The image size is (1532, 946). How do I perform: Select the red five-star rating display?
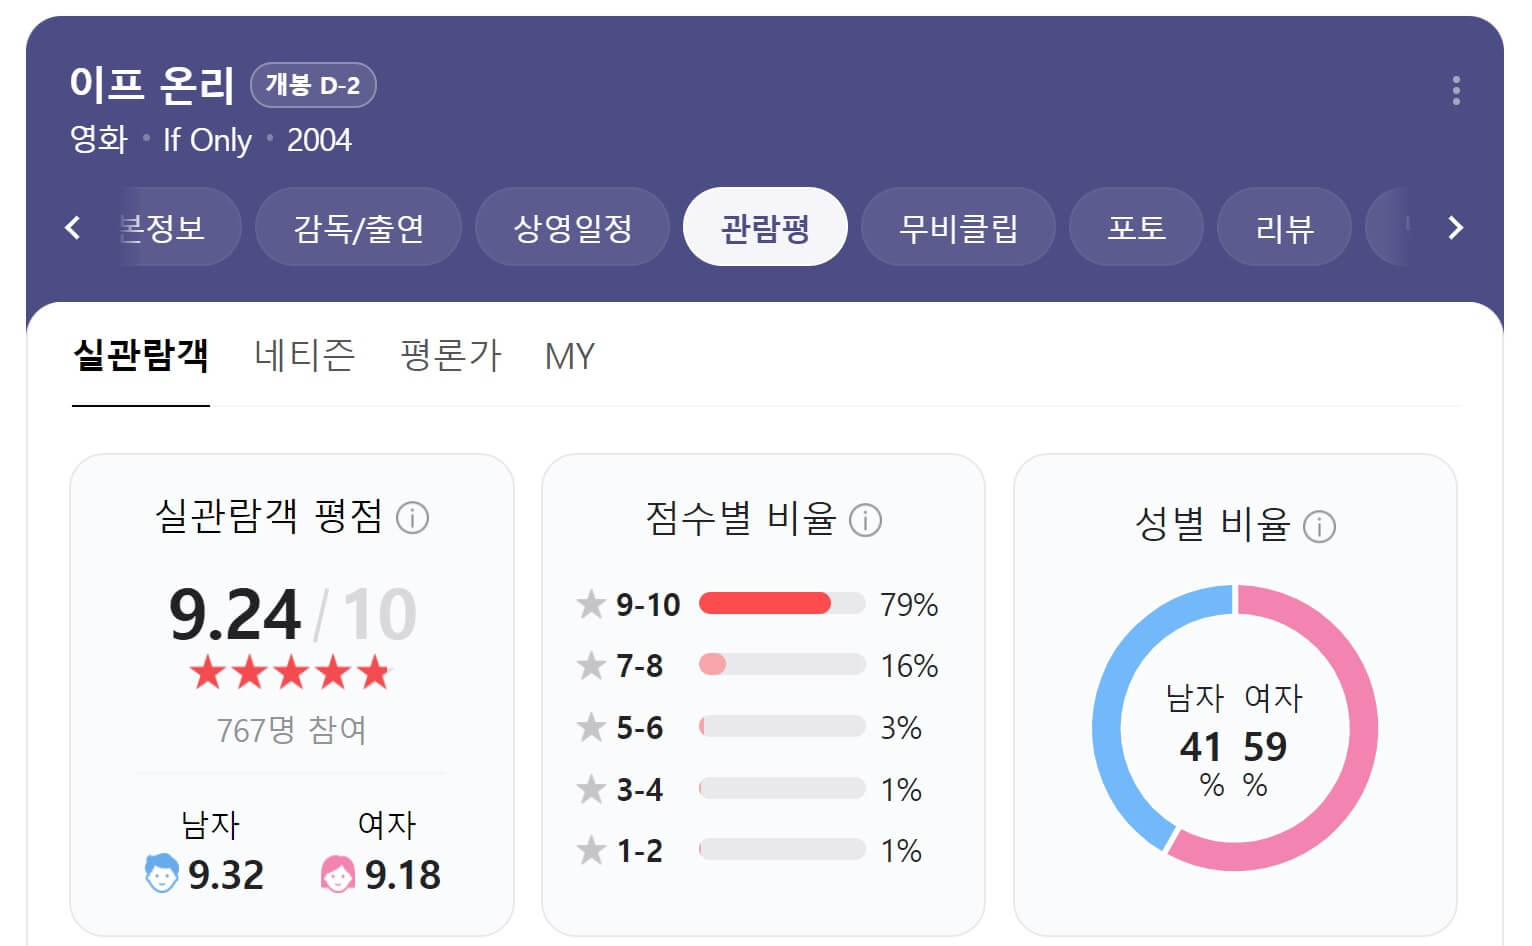290,672
